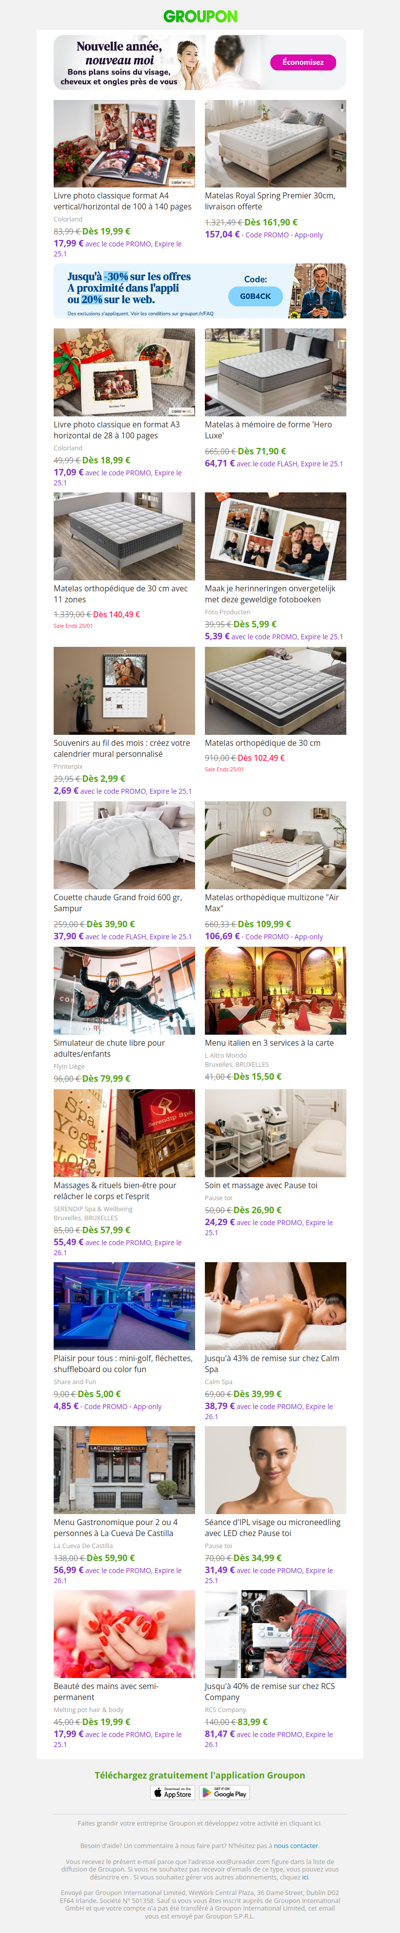Click the calendrier mural personnalisé image

[124, 691]
